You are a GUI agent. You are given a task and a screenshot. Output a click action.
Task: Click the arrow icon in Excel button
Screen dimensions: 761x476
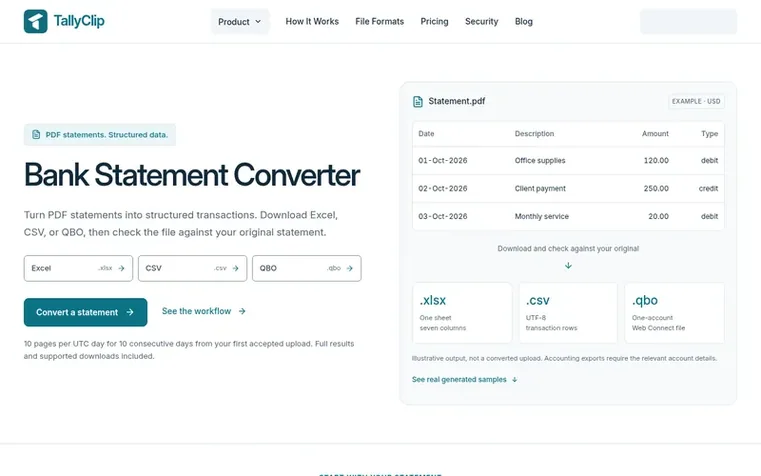121,268
